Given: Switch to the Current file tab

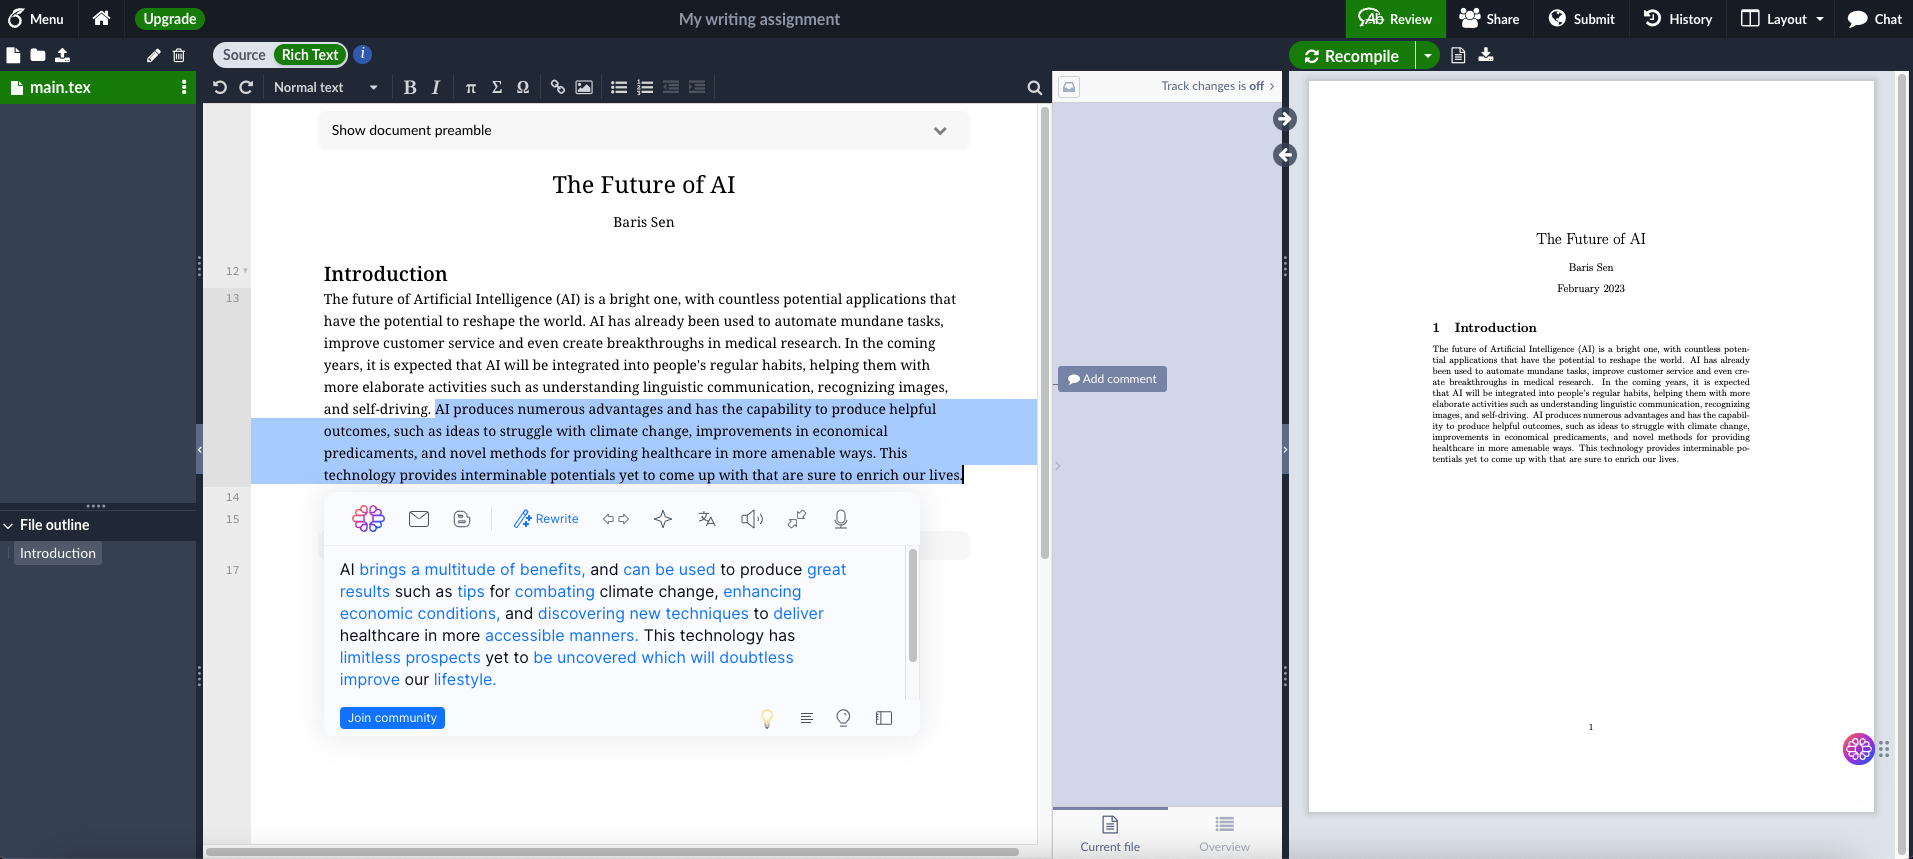Looking at the screenshot, I should (x=1110, y=834).
